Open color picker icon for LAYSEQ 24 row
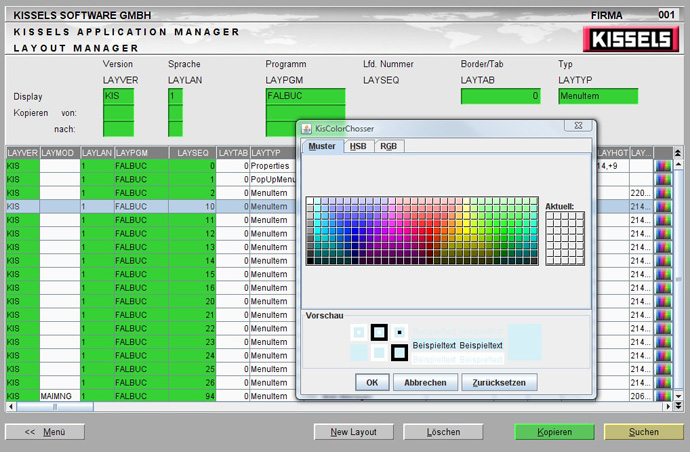 [x=663, y=356]
